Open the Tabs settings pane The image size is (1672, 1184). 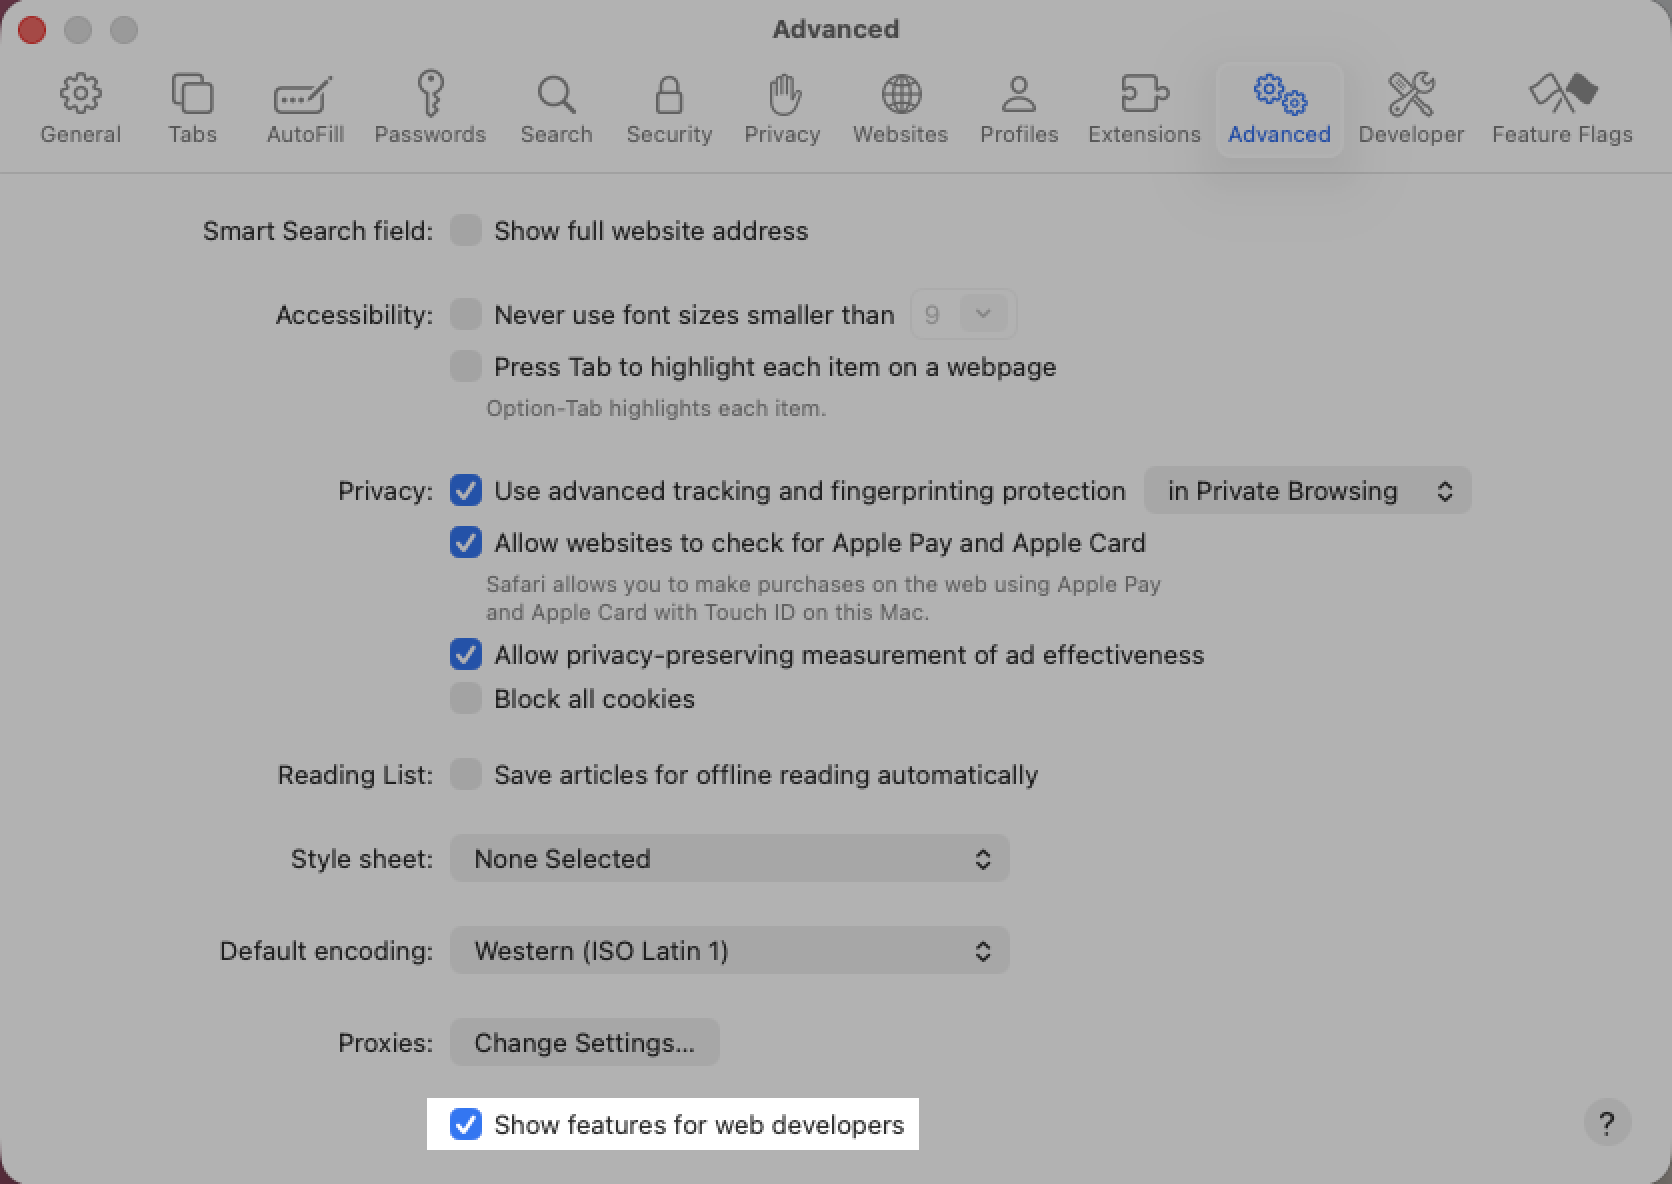(192, 110)
